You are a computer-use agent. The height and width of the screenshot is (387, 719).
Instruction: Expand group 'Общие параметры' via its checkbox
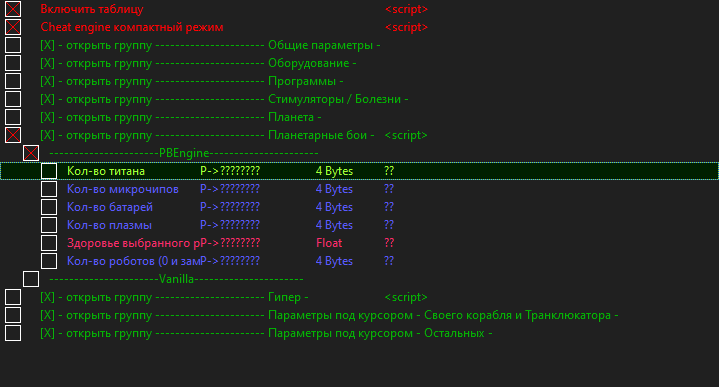pos(13,45)
